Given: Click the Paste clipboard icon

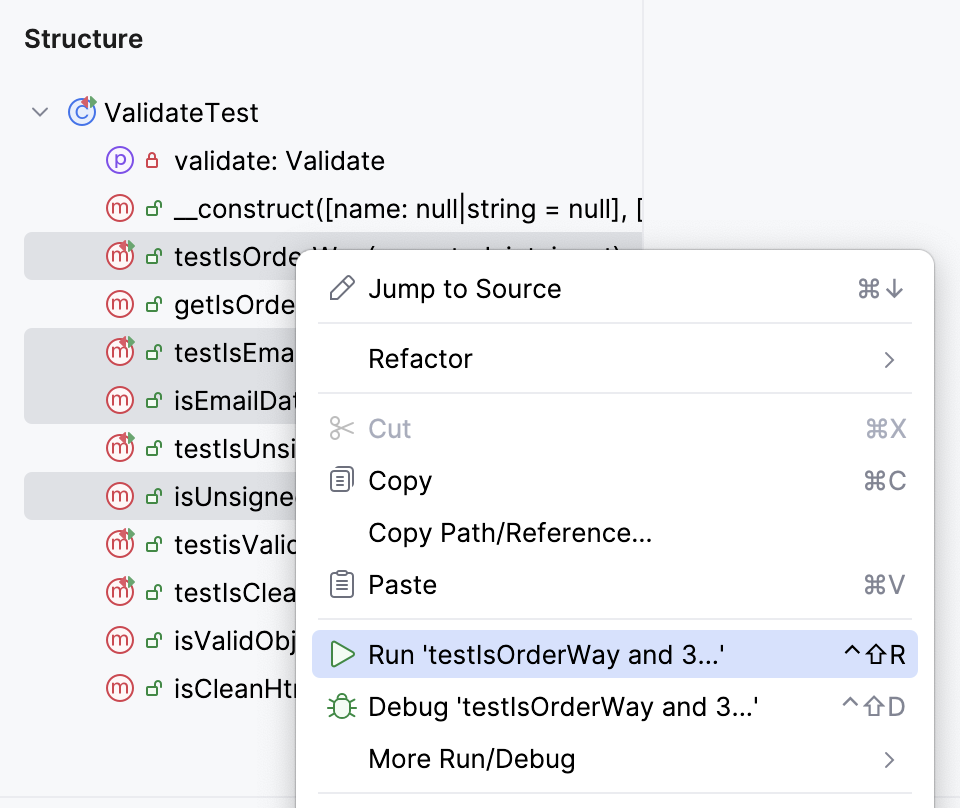Looking at the screenshot, I should (x=341, y=584).
